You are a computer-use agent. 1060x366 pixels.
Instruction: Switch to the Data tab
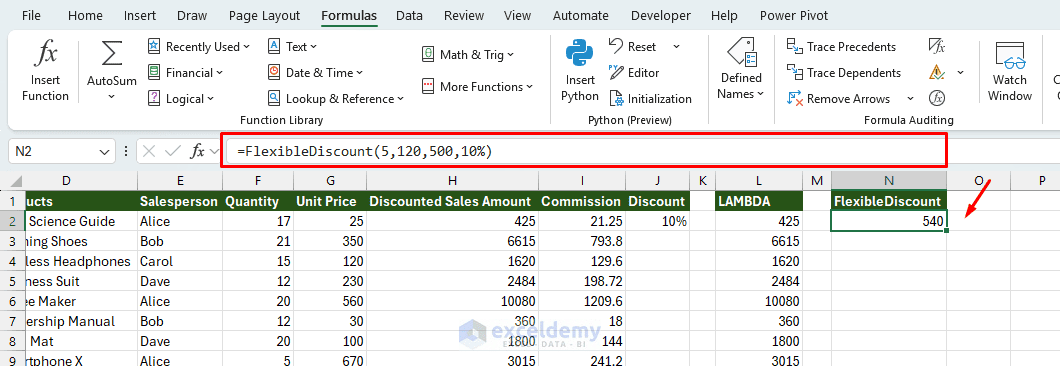click(410, 16)
